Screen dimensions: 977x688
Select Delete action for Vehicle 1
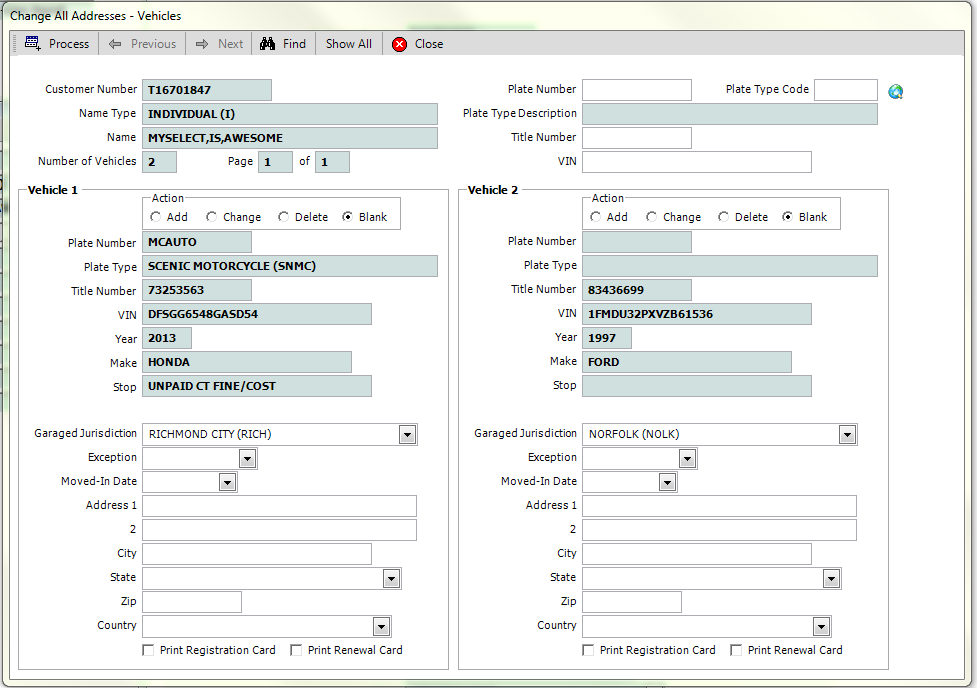284,217
